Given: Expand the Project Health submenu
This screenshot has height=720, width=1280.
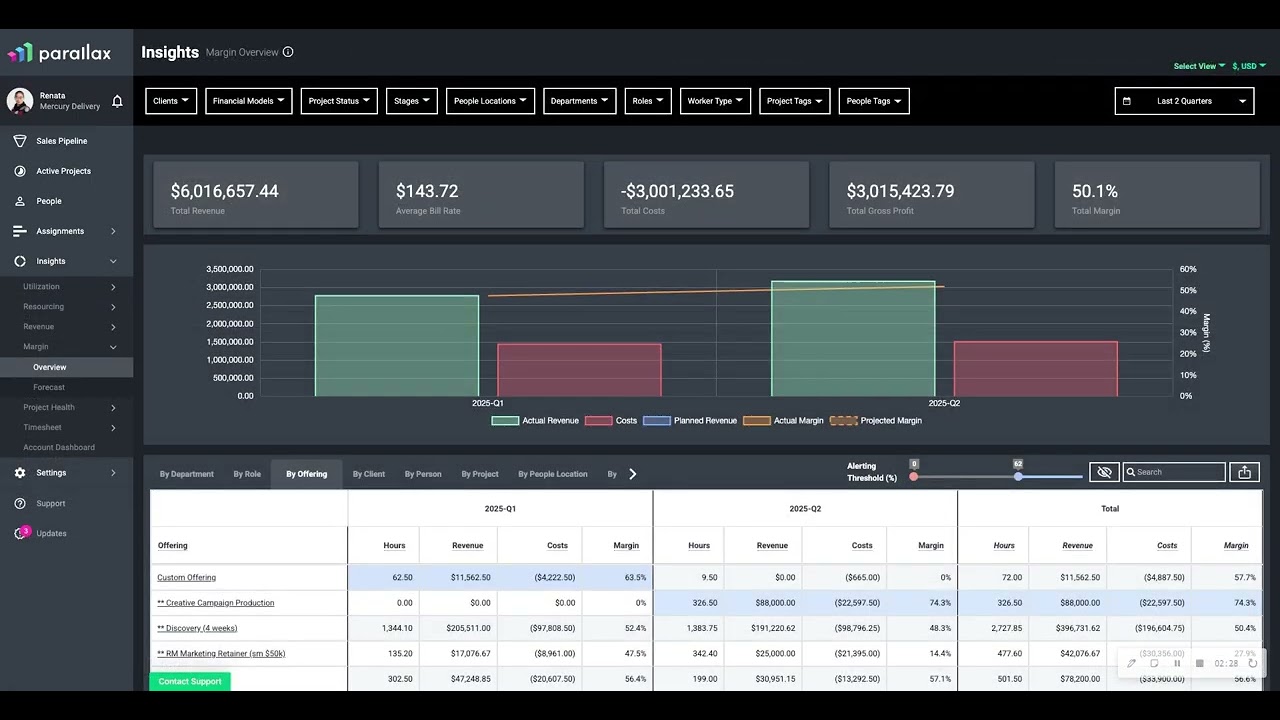Looking at the screenshot, I should (x=66, y=408).
